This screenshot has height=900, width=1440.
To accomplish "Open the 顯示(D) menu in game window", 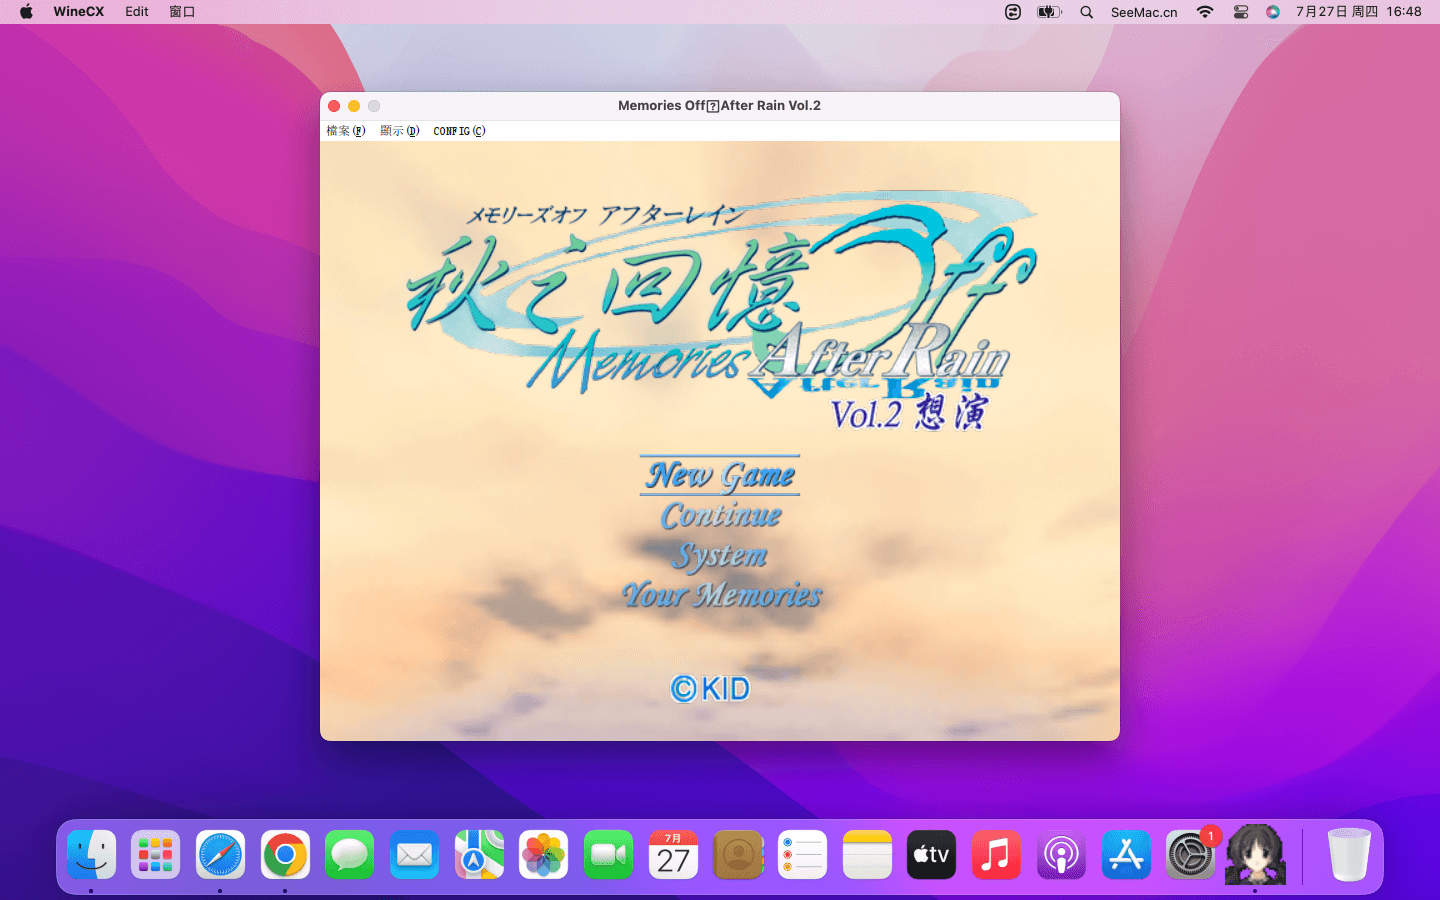I will [x=400, y=131].
